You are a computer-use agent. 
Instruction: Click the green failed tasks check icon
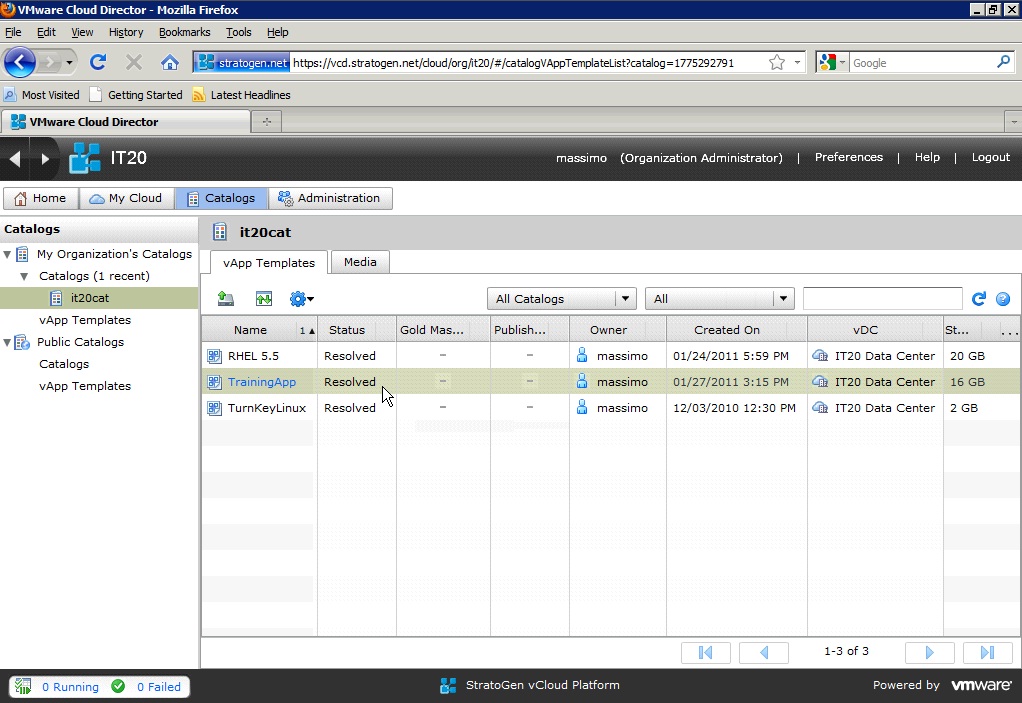118,686
